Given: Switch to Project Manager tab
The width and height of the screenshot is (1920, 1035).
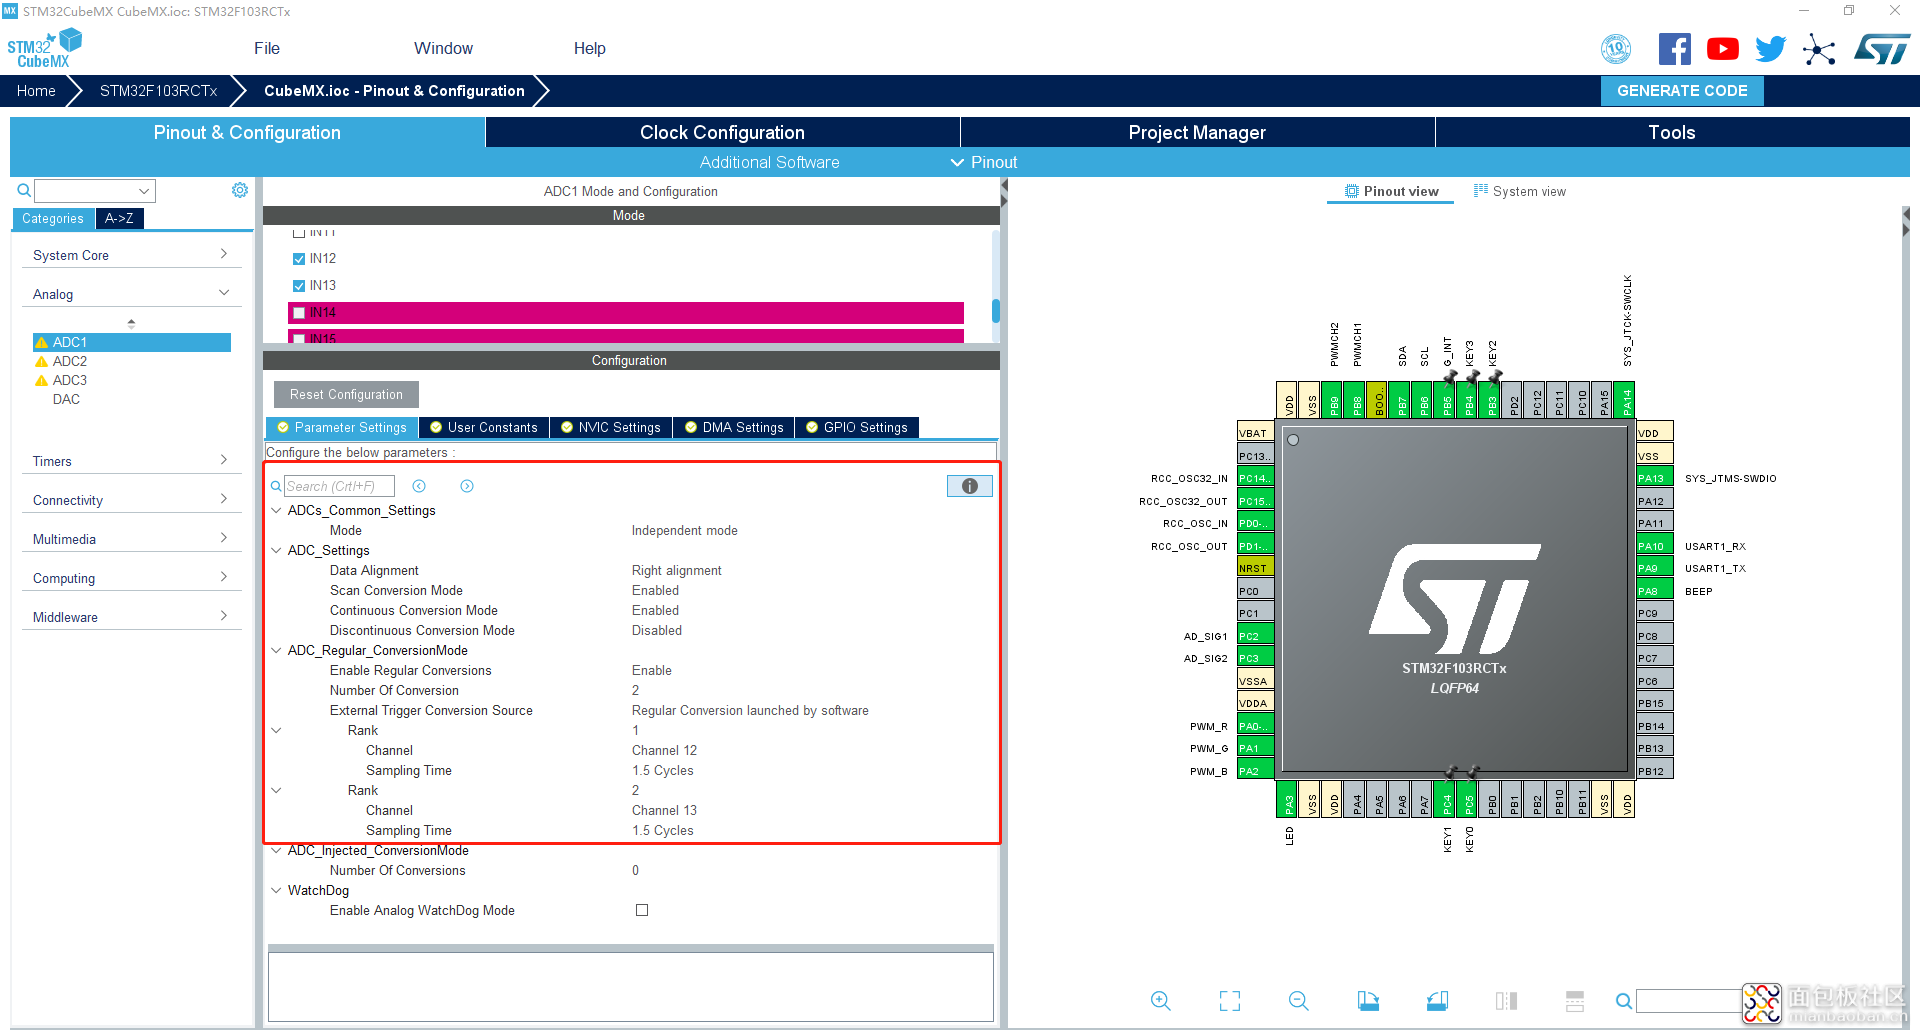Looking at the screenshot, I should (1197, 132).
